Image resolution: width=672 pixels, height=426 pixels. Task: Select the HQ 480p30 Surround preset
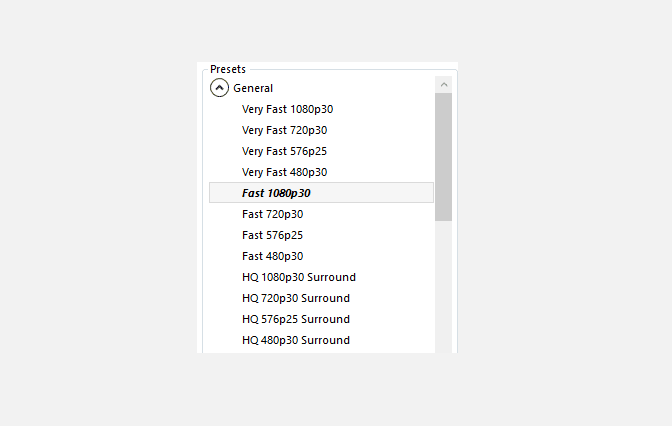(x=295, y=340)
